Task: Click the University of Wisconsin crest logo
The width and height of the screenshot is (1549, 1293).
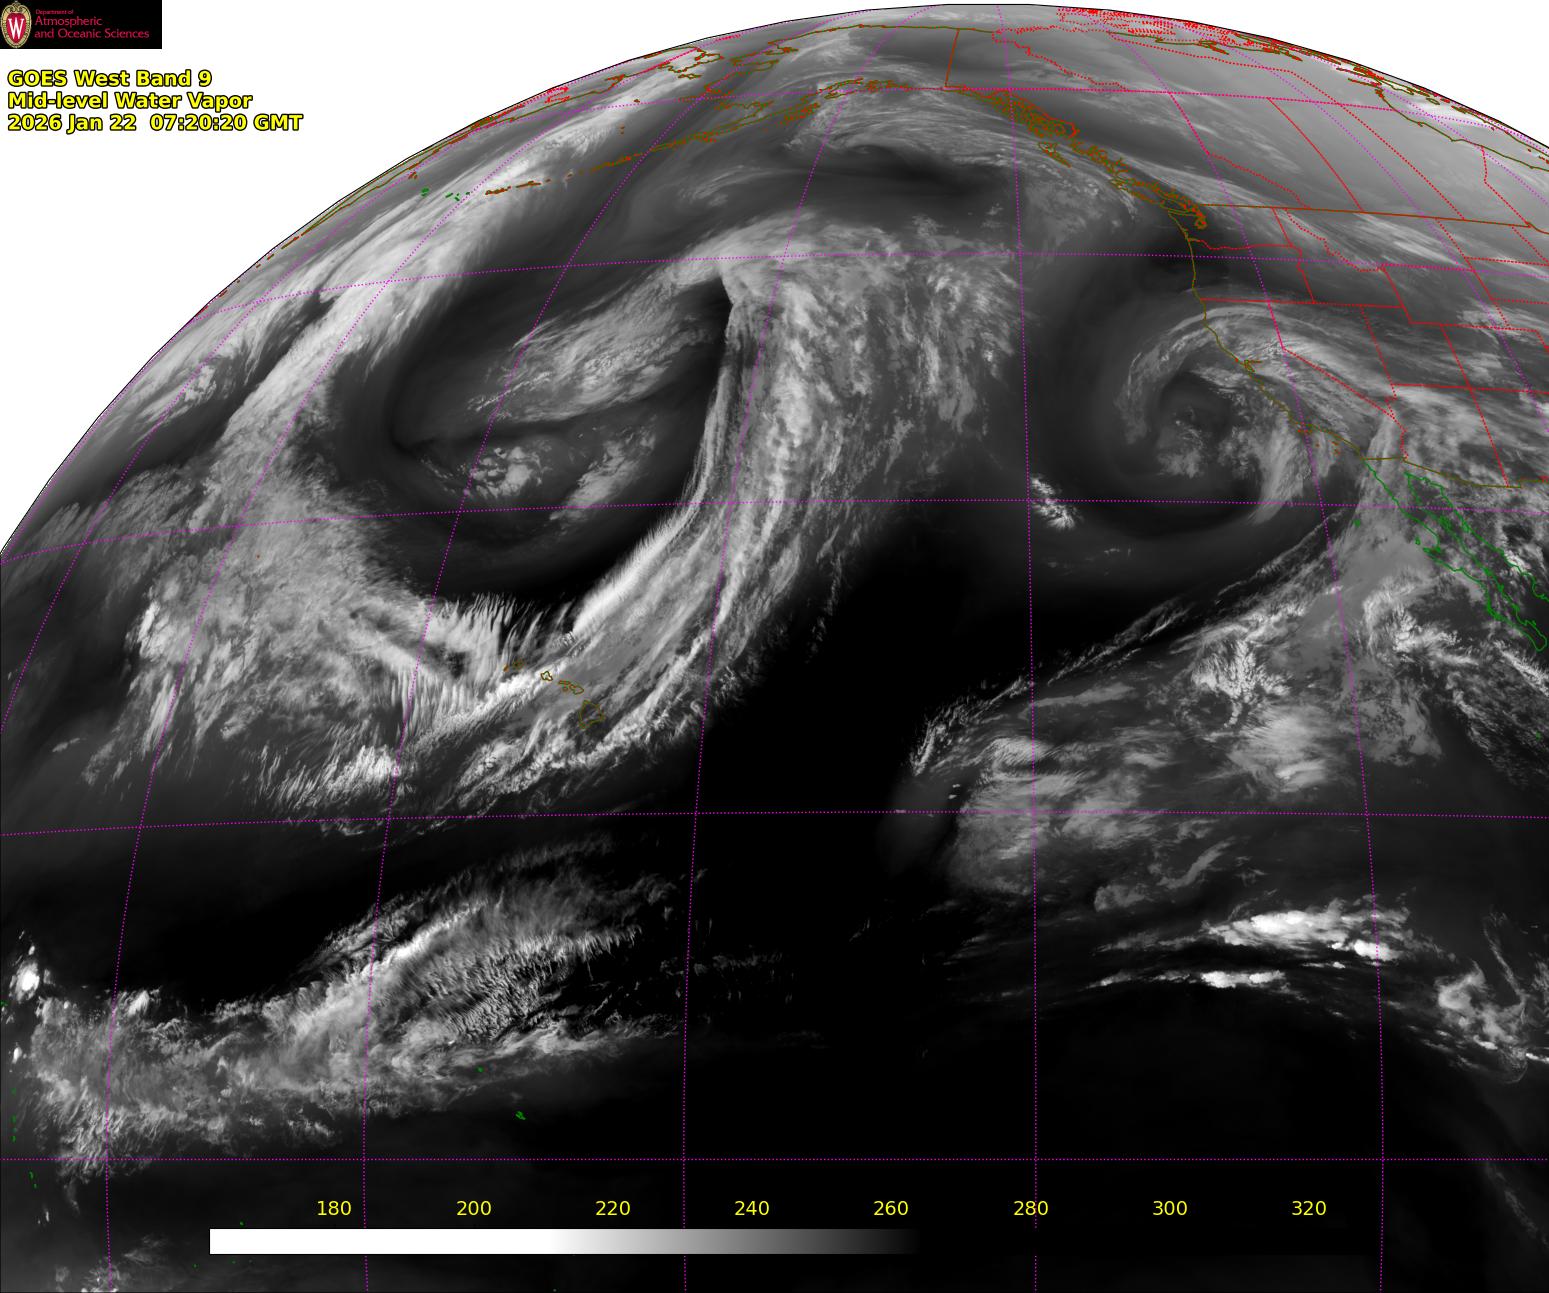Action: point(16,25)
